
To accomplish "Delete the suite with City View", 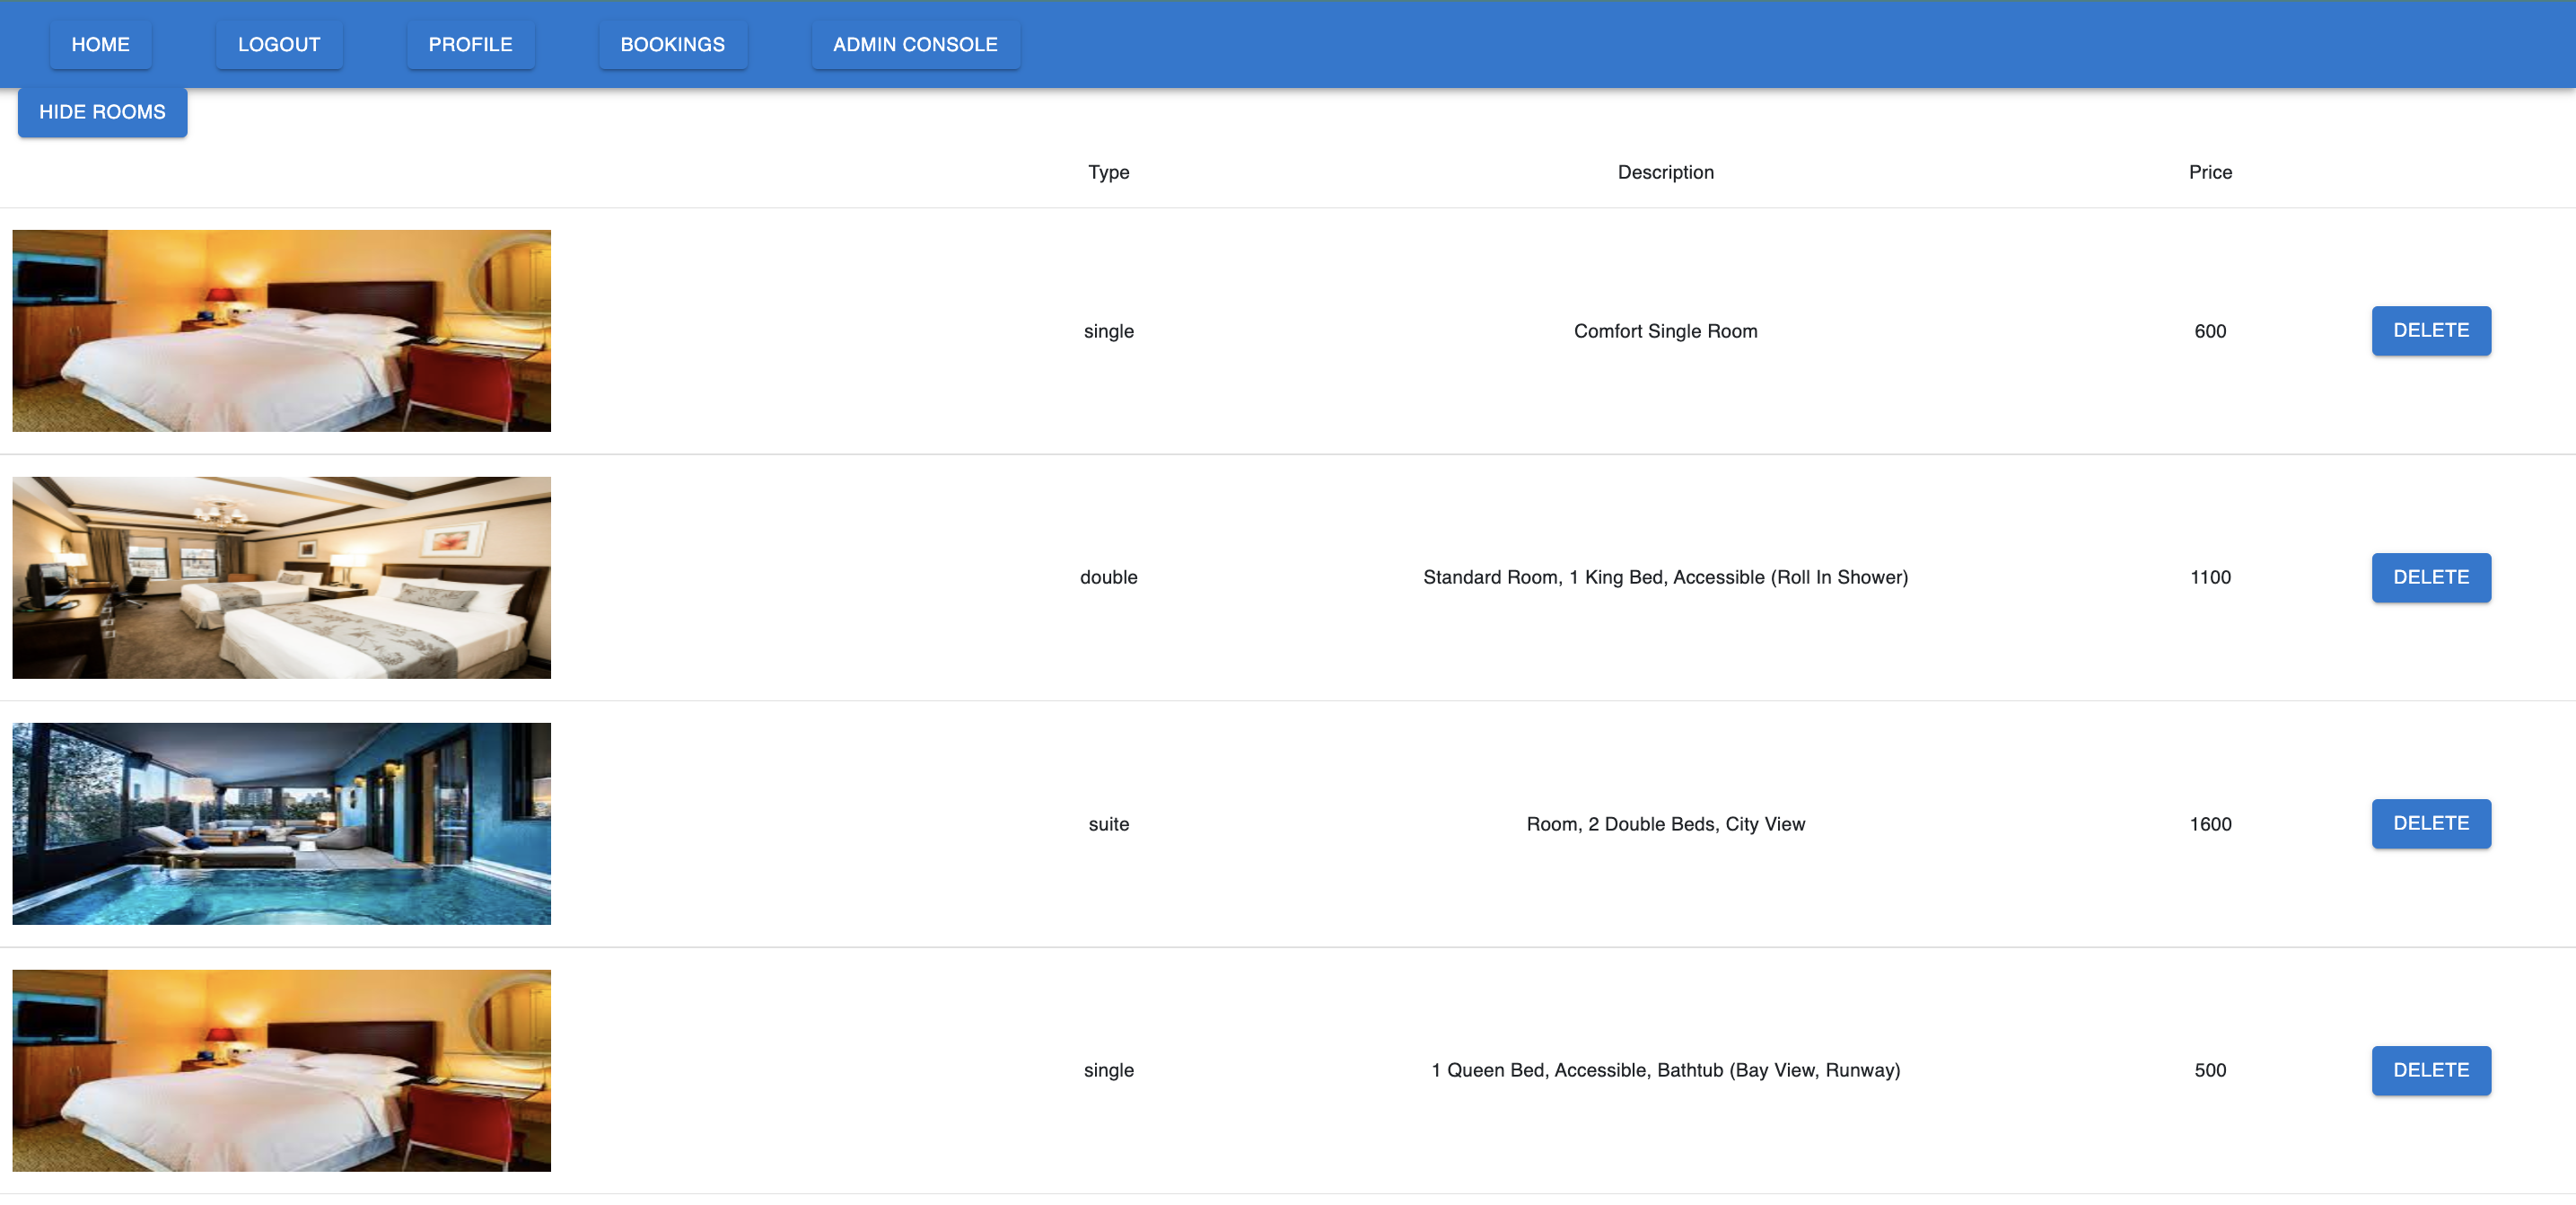I will (2431, 823).
